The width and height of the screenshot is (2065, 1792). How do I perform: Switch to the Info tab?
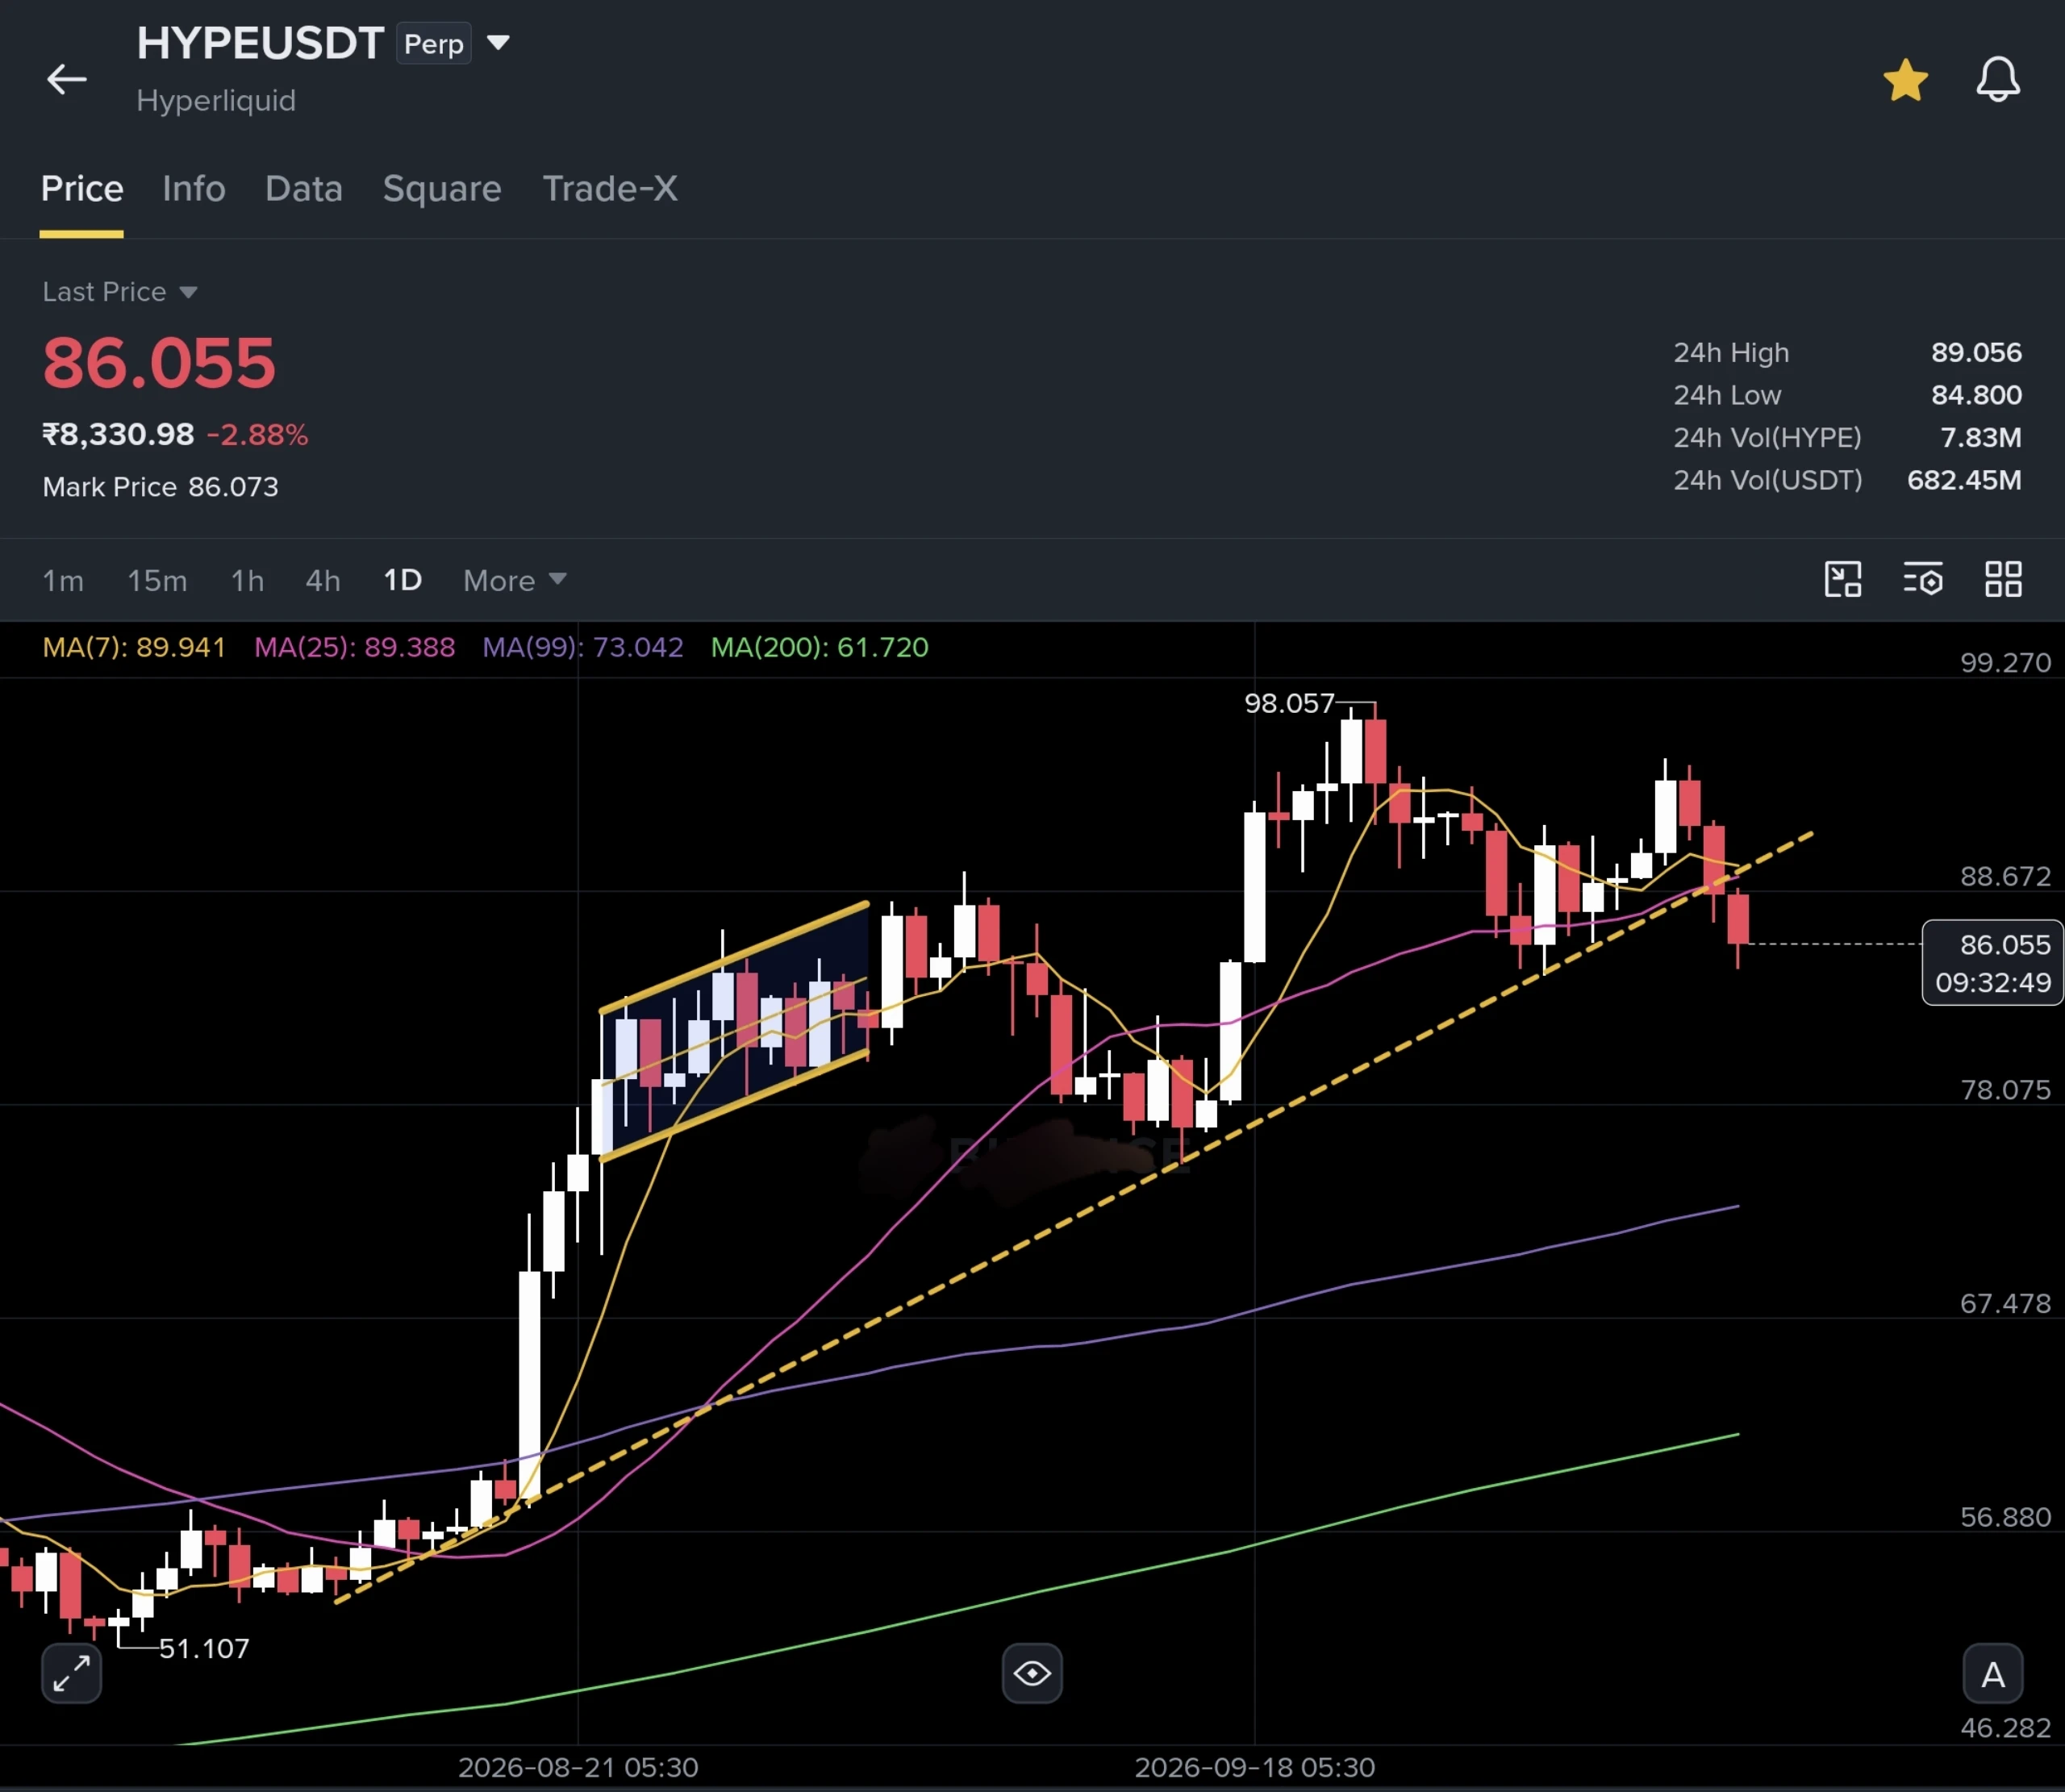pos(194,188)
